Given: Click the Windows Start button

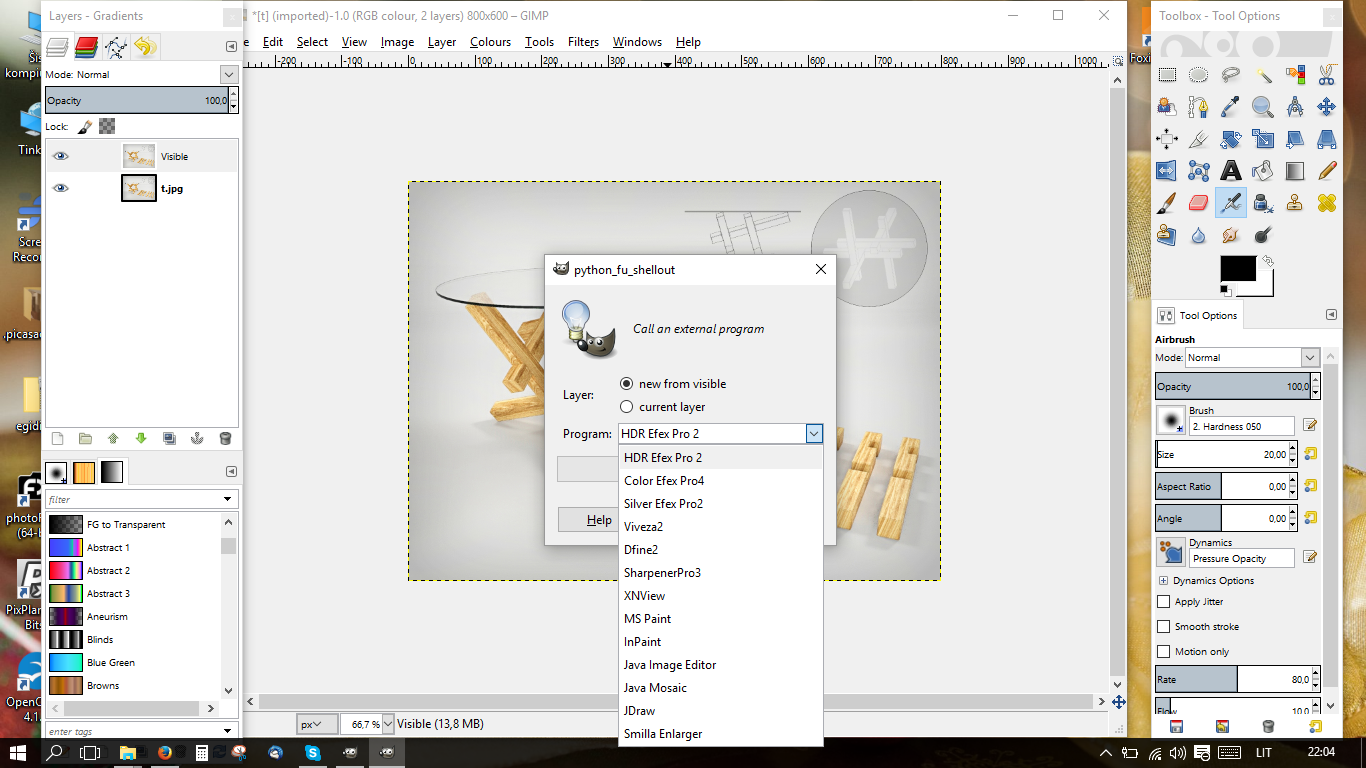Looking at the screenshot, I should (18, 753).
